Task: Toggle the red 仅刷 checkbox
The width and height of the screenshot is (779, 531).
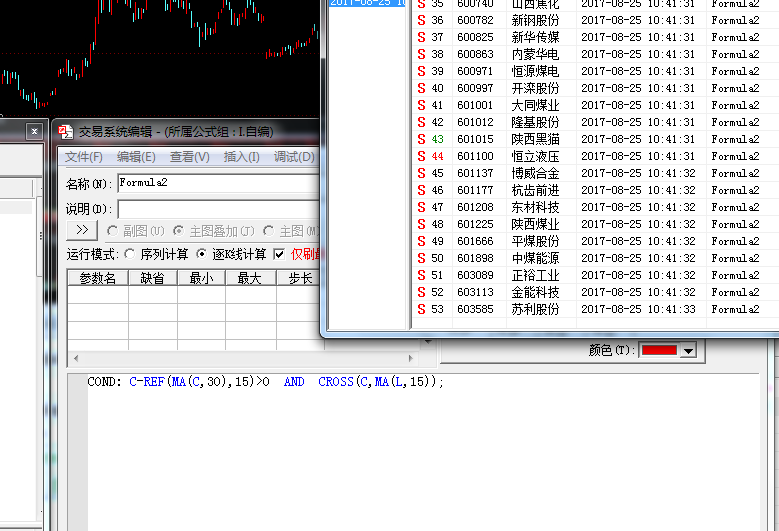Action: click(x=279, y=254)
